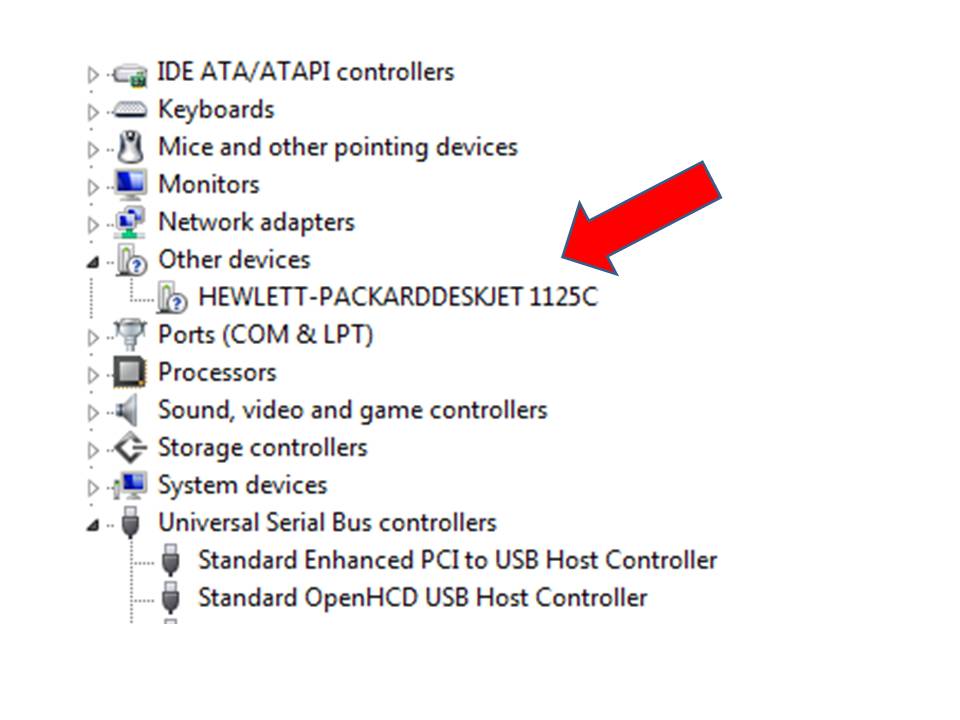Image resolution: width=960 pixels, height=720 pixels.
Task: Click the Processors chip icon
Action: point(130,373)
